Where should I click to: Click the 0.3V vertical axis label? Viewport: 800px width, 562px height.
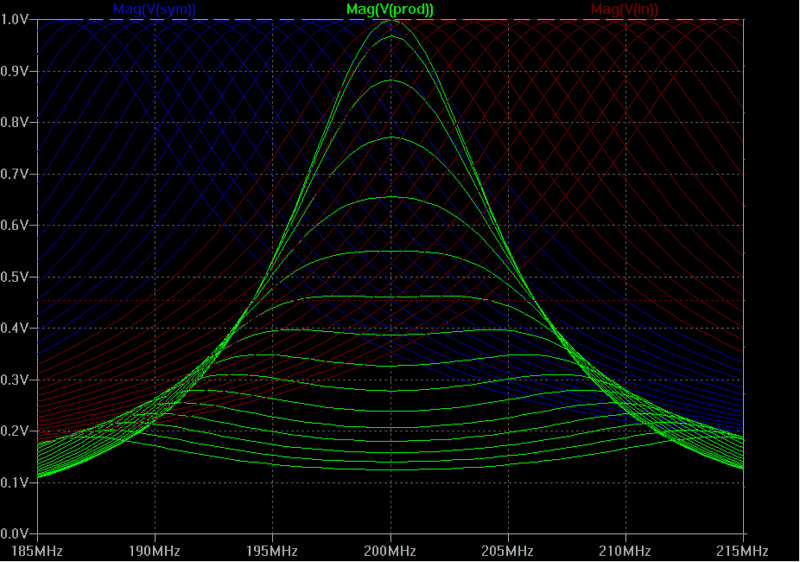pos(19,380)
